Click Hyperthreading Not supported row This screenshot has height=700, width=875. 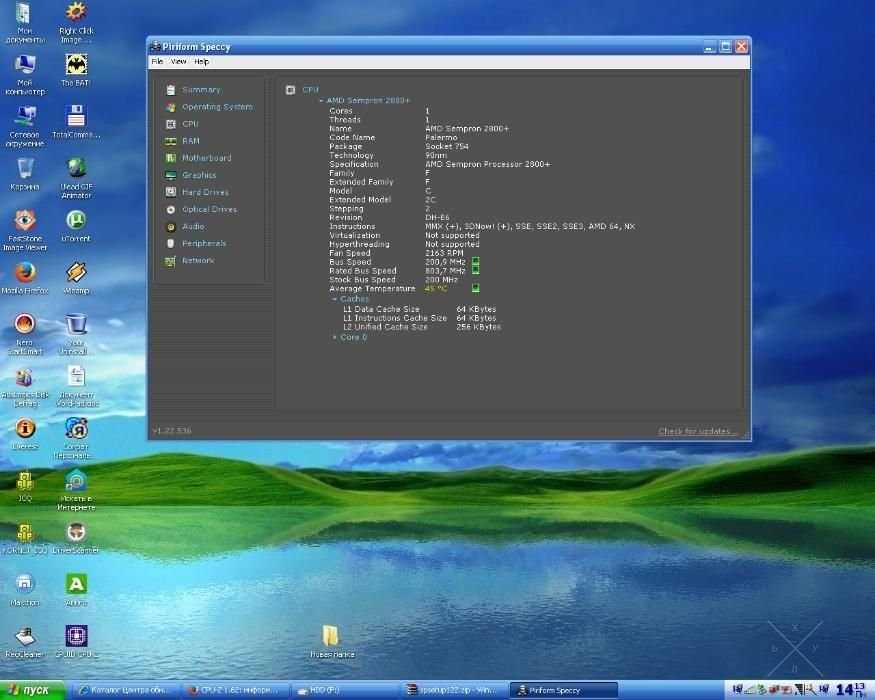404,244
